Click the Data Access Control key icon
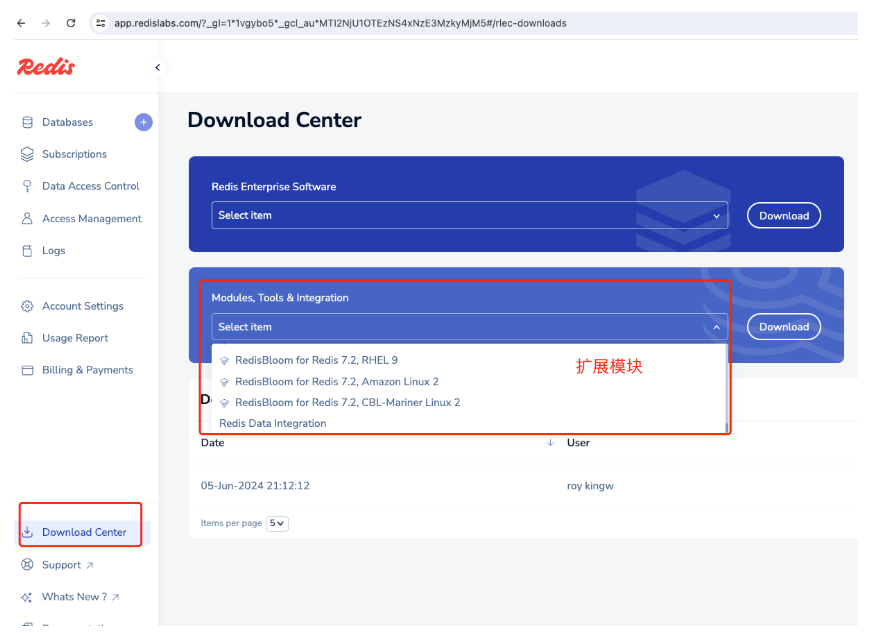Image resolution: width=883 pixels, height=633 pixels. 27,186
